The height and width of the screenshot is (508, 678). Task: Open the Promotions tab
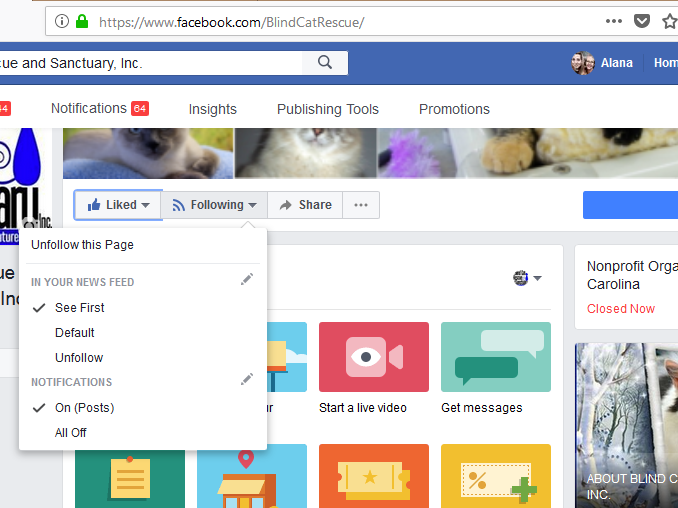454,109
